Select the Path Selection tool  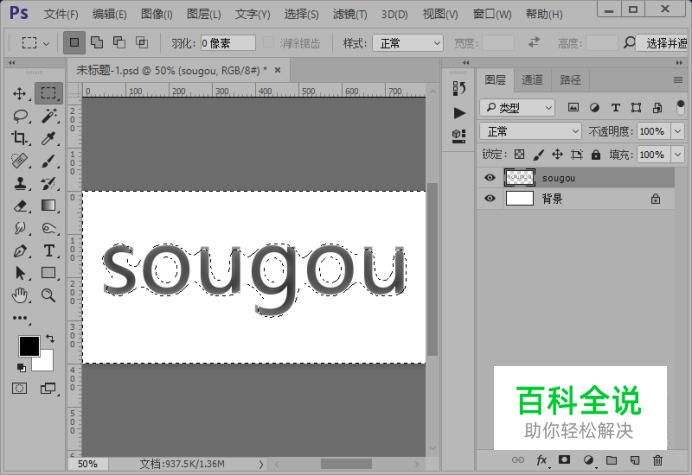point(19,273)
